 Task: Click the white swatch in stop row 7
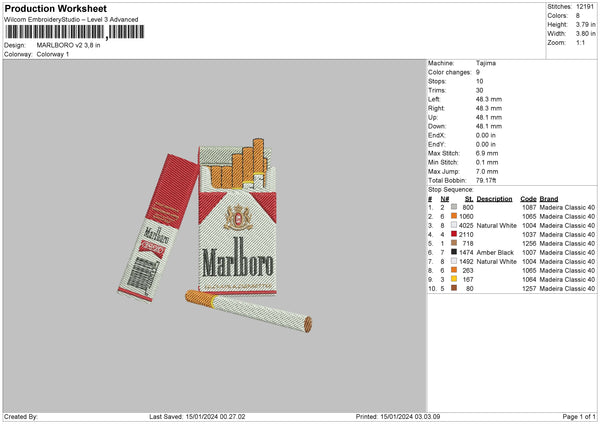[454, 261]
